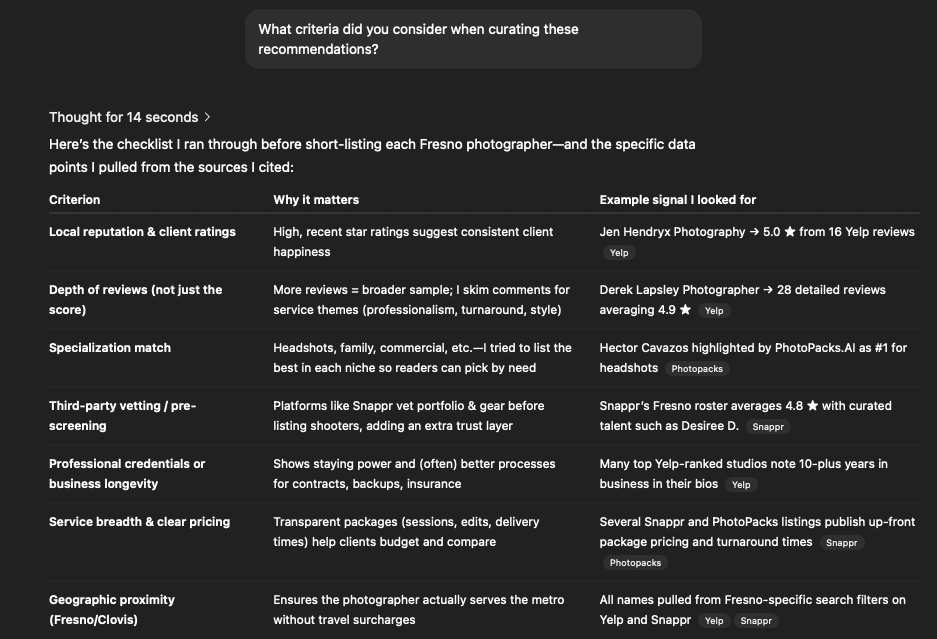937x639 pixels.
Task: Open the Yelp chip after "business in their bios"
Action: pos(741,485)
